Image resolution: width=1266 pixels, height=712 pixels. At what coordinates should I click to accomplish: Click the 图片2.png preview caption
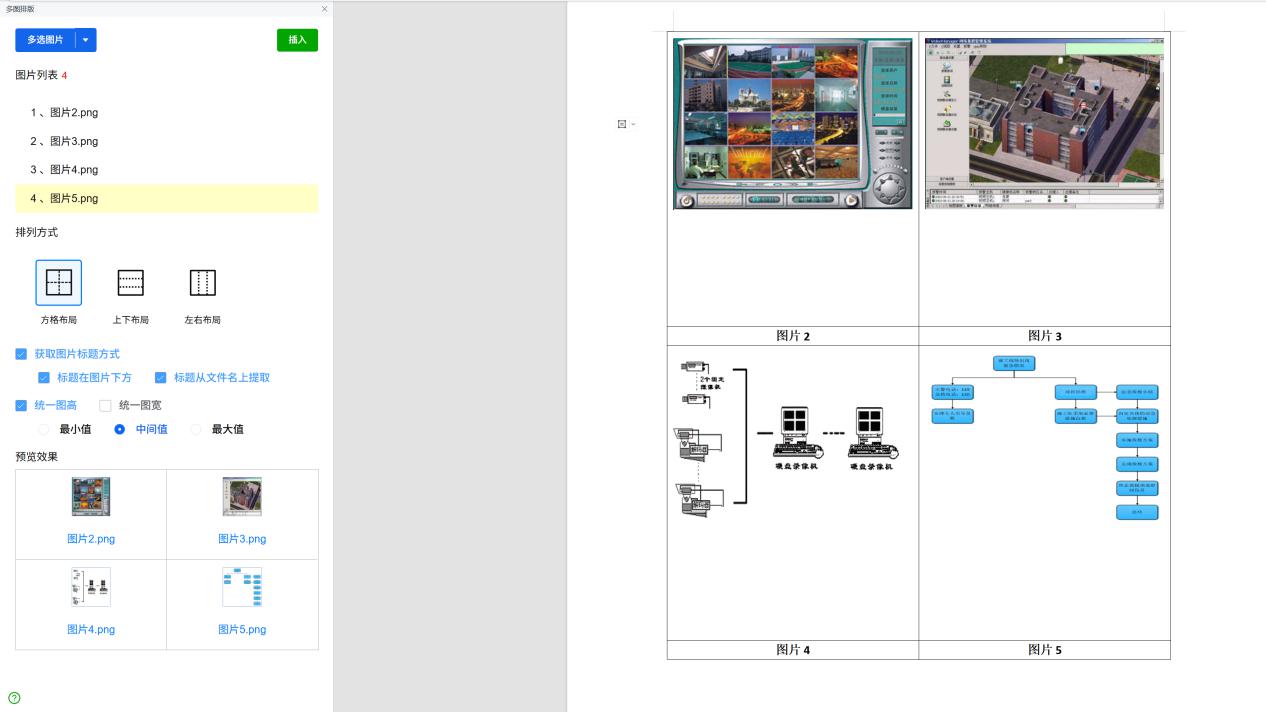[x=91, y=539]
